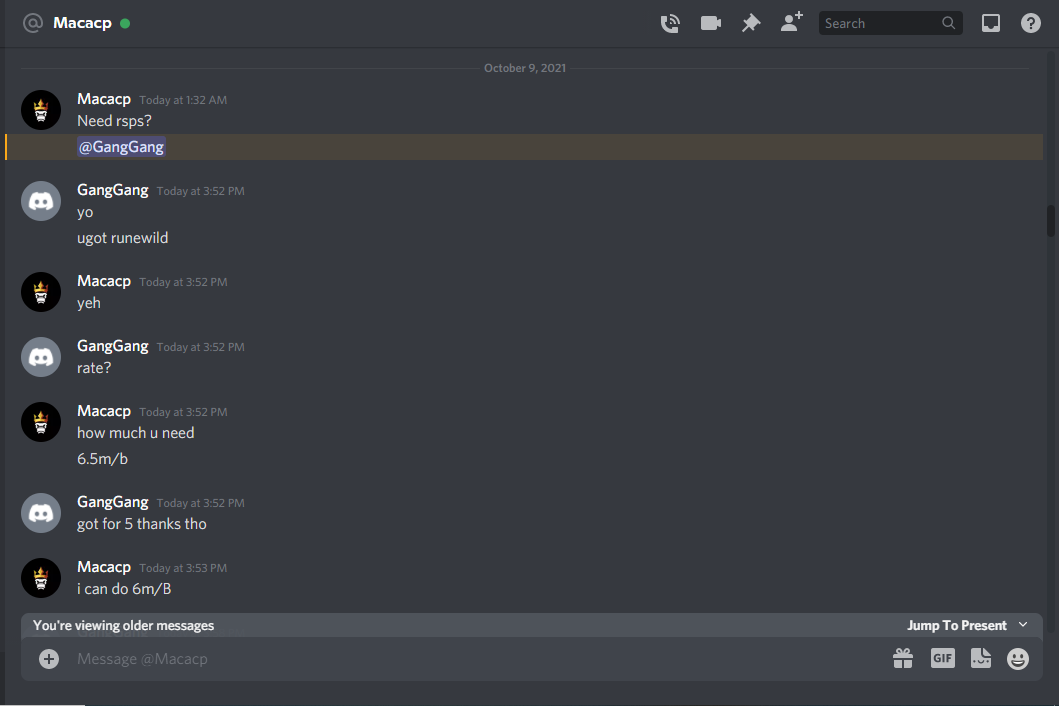
Task: Click the @GangGang mention
Action: coord(122,147)
